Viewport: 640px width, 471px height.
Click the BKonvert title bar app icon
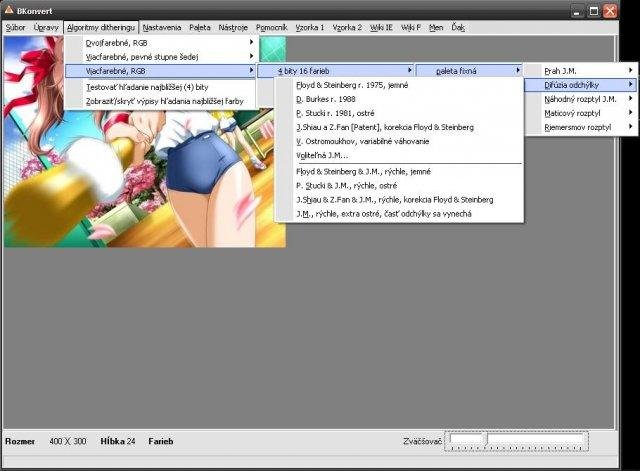click(9, 10)
